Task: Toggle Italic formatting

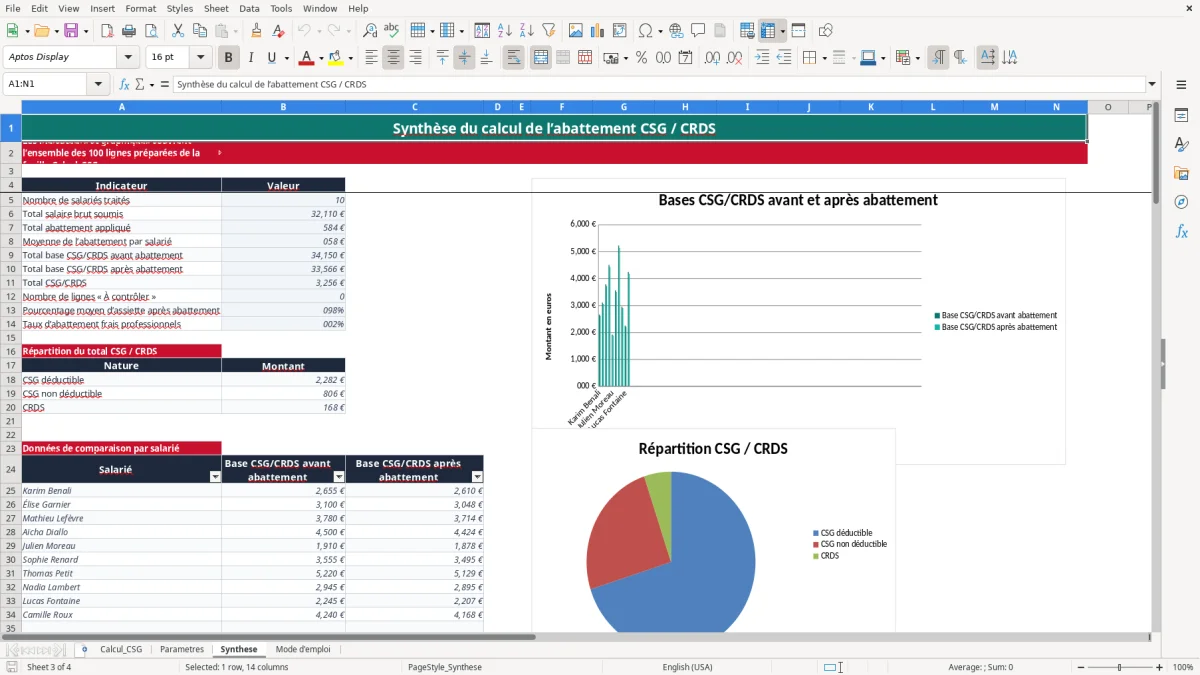Action: 250,58
